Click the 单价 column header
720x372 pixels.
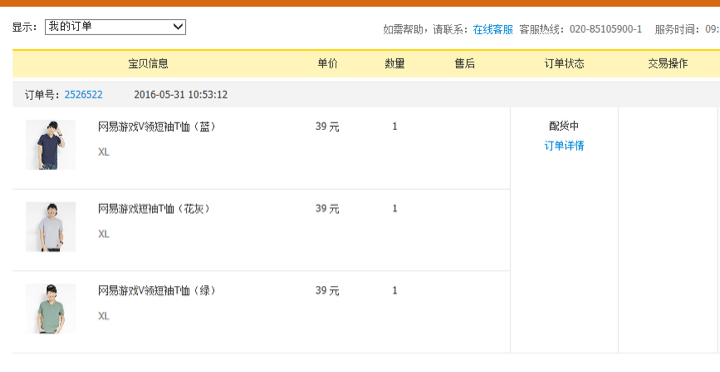coord(327,63)
